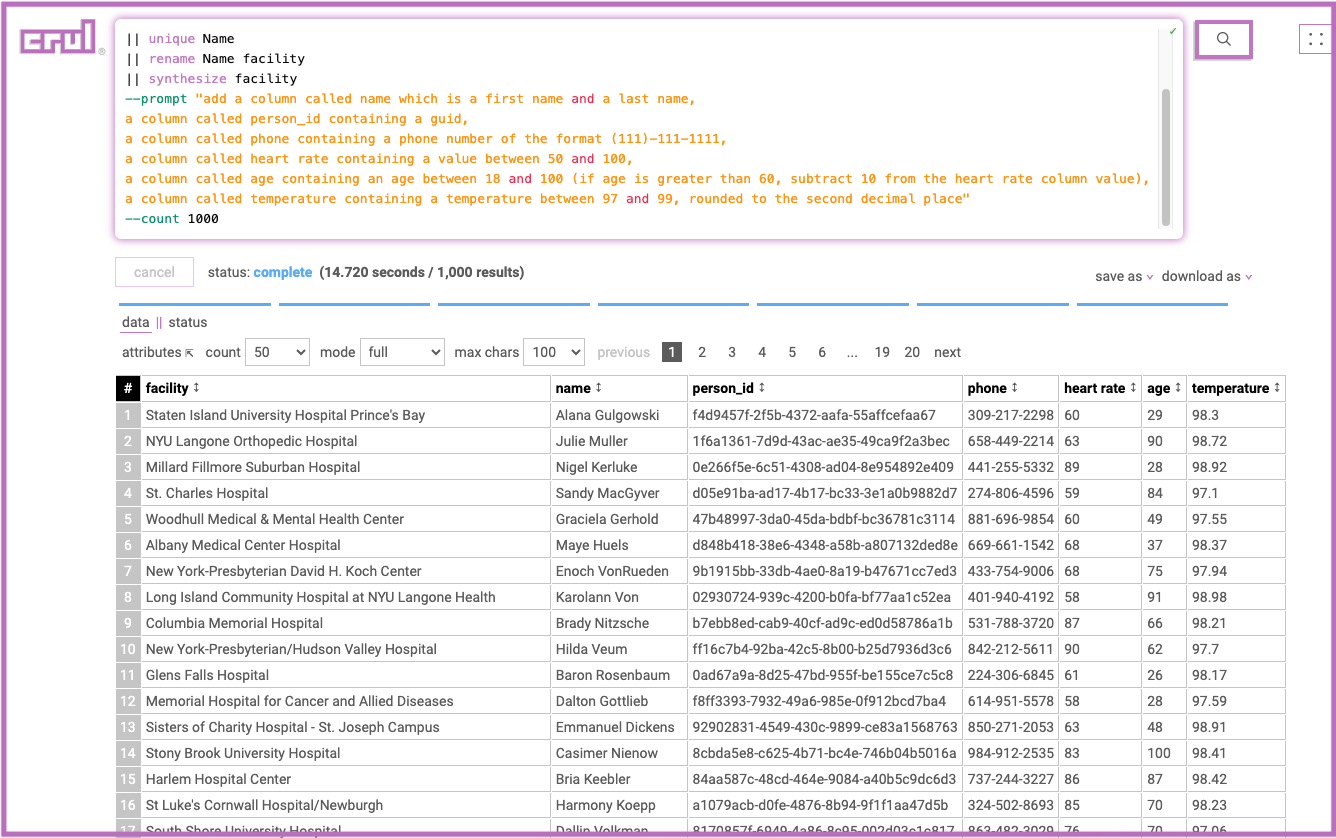Sort by the name column arrows
1336x838 pixels.
(x=599, y=388)
